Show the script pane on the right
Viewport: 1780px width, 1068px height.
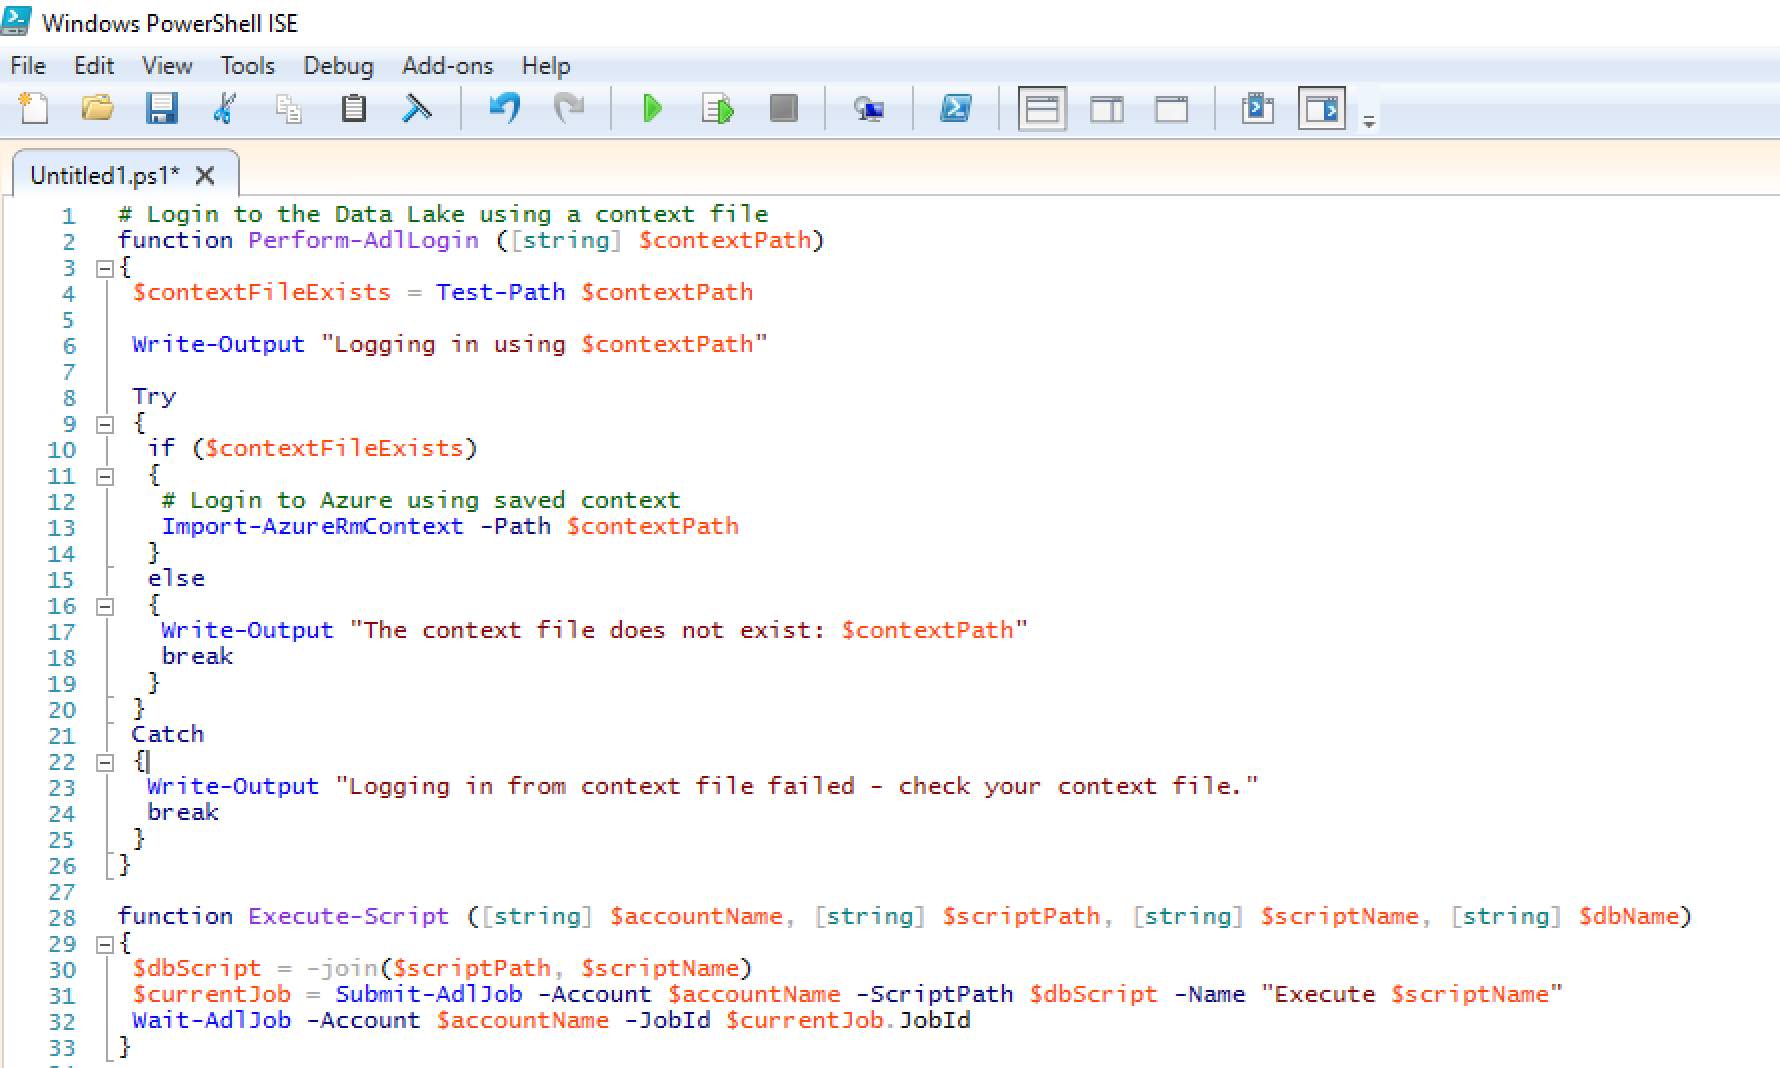click(x=1107, y=108)
